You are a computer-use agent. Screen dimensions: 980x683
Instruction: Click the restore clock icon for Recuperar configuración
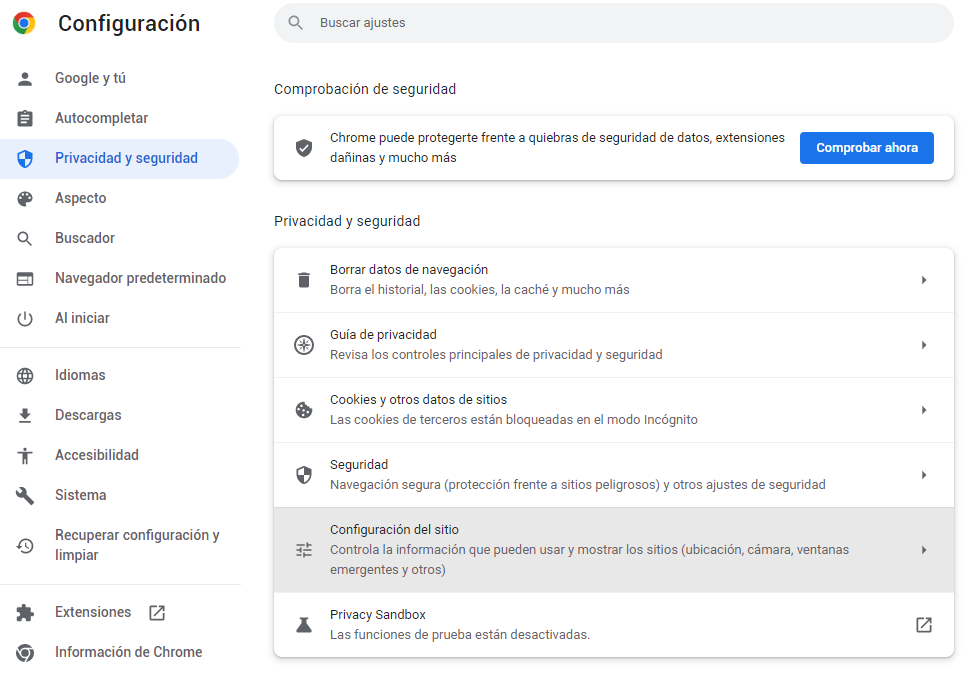point(25,546)
